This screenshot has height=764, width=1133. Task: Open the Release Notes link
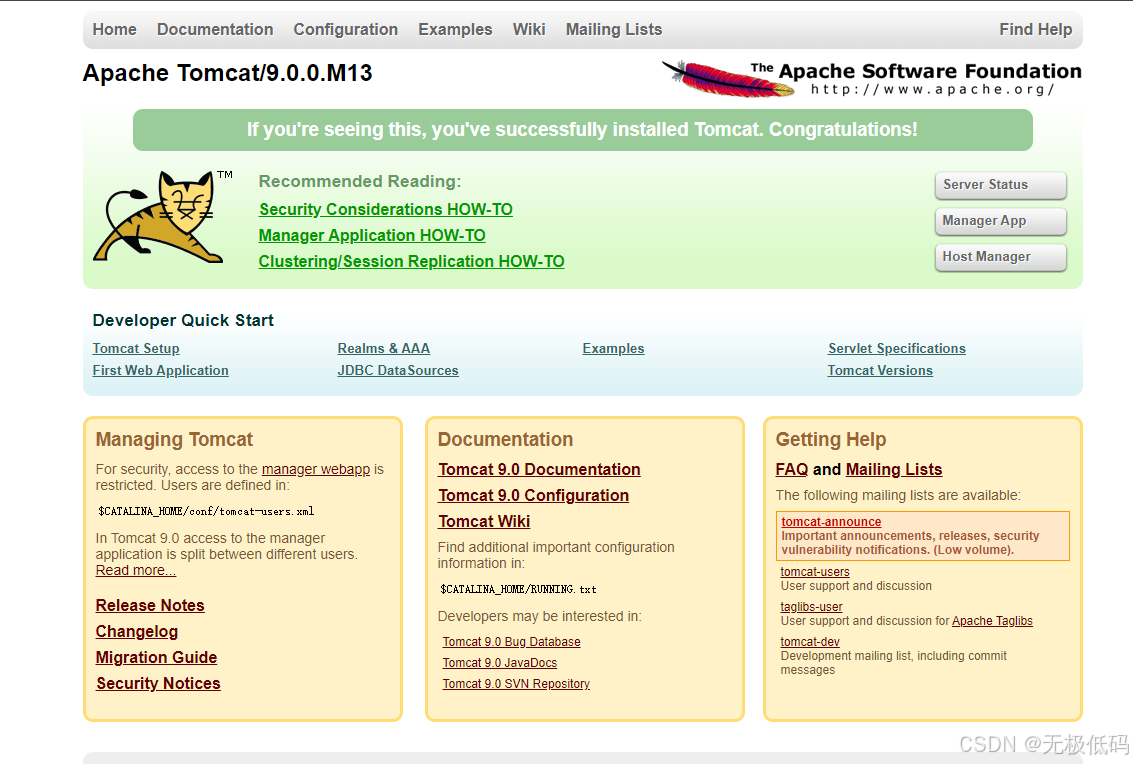pyautogui.click(x=150, y=606)
